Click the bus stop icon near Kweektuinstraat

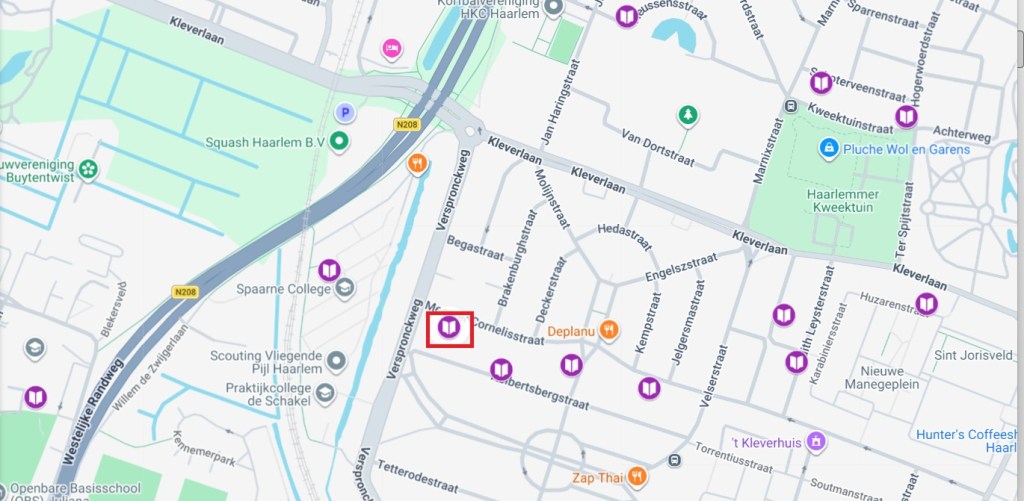point(792,105)
